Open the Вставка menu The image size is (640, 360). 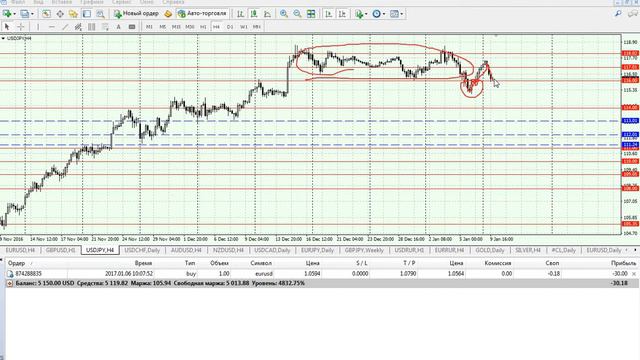click(62, 2)
